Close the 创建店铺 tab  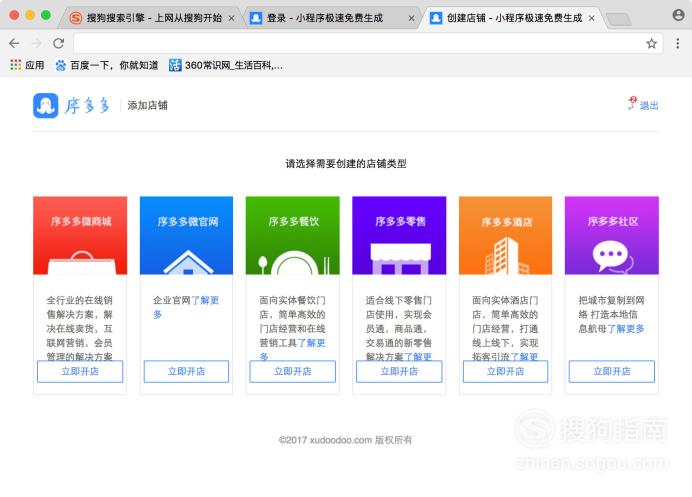click(x=591, y=19)
